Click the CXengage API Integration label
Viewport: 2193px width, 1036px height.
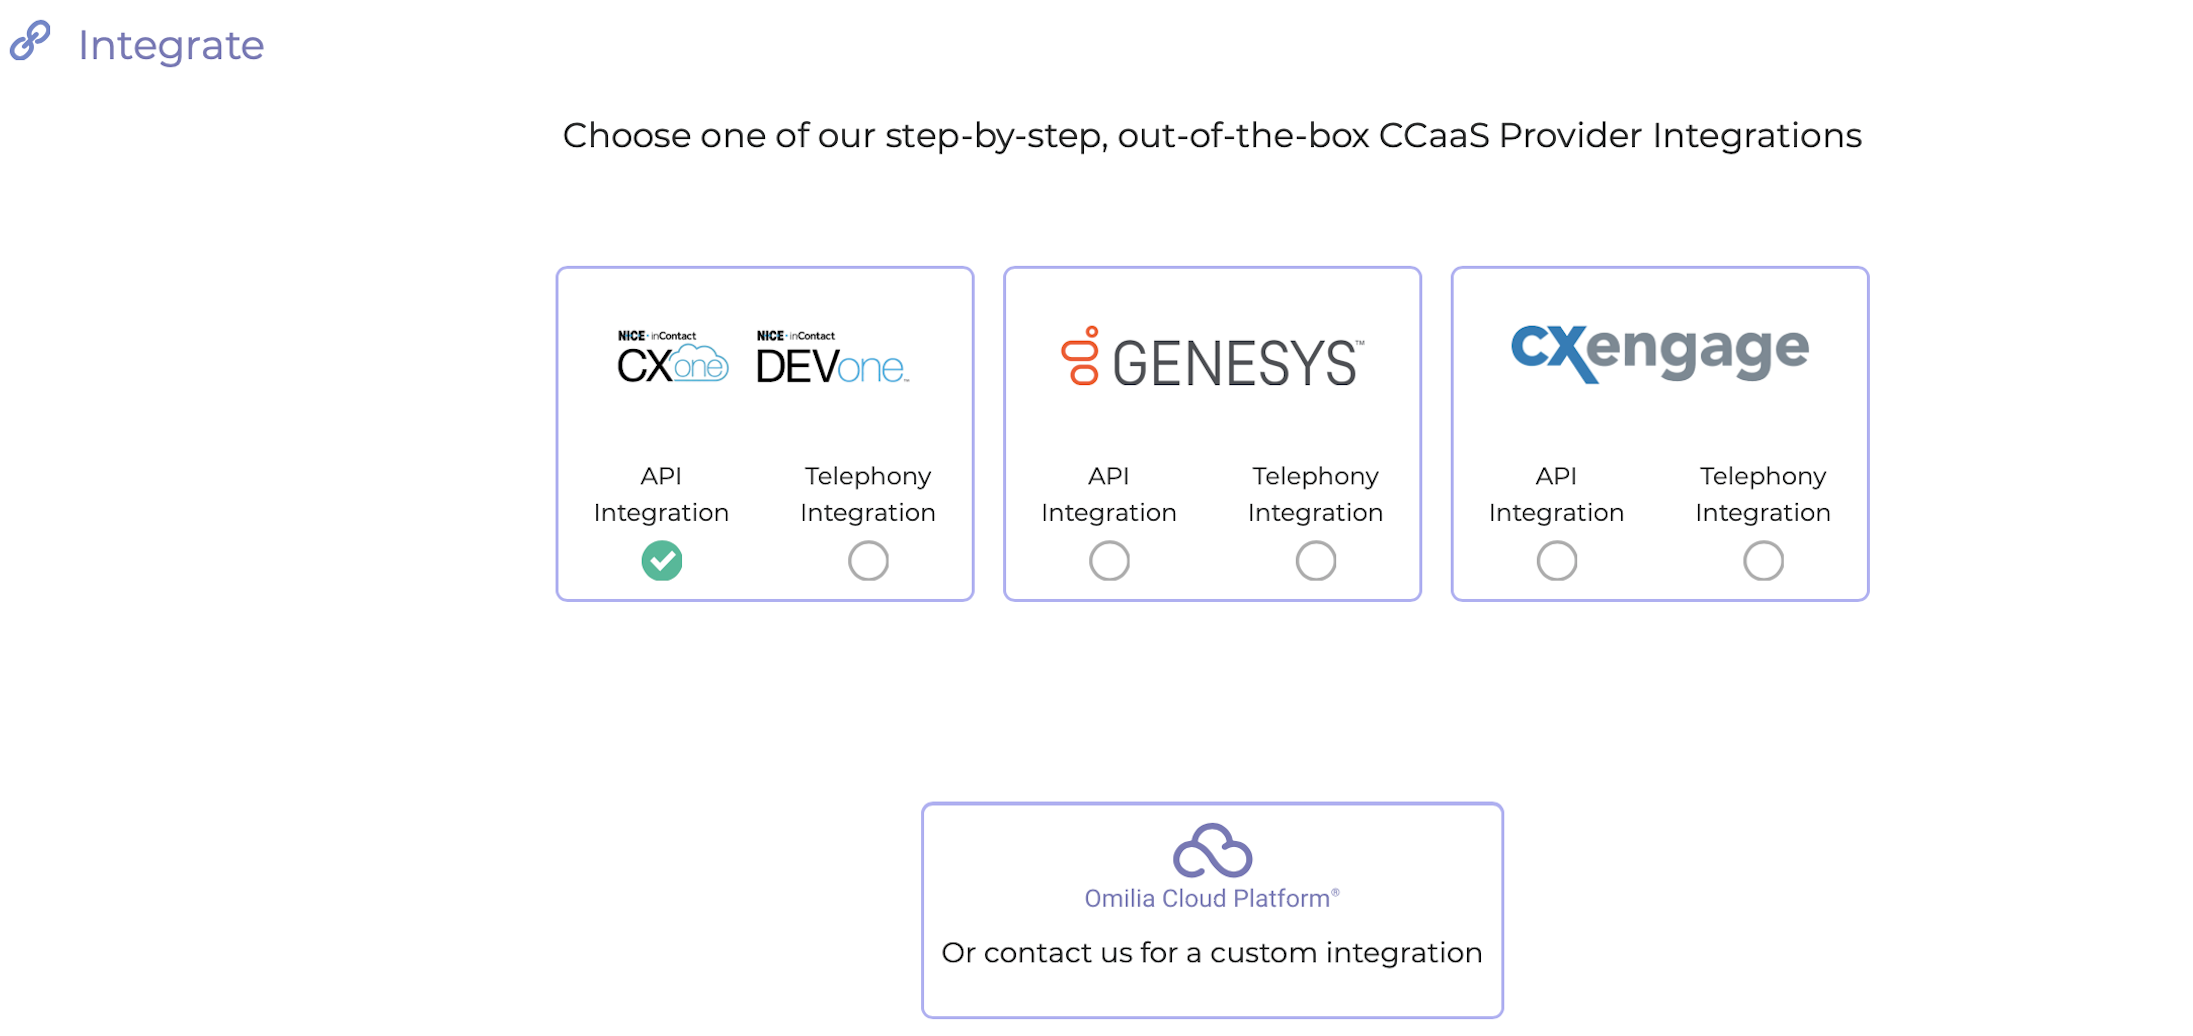[1557, 494]
